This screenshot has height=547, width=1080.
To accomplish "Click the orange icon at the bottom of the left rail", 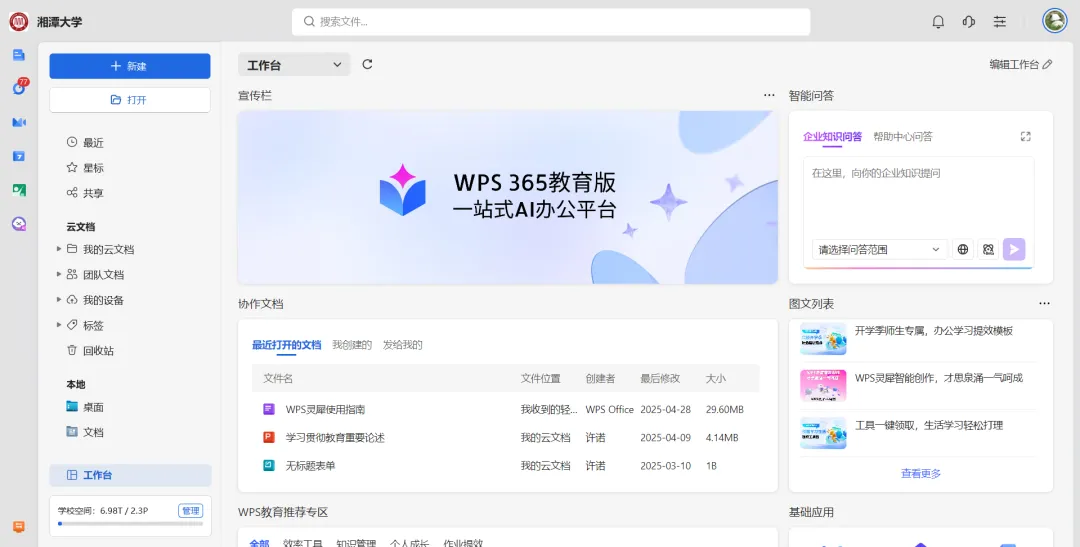I will click(19, 527).
